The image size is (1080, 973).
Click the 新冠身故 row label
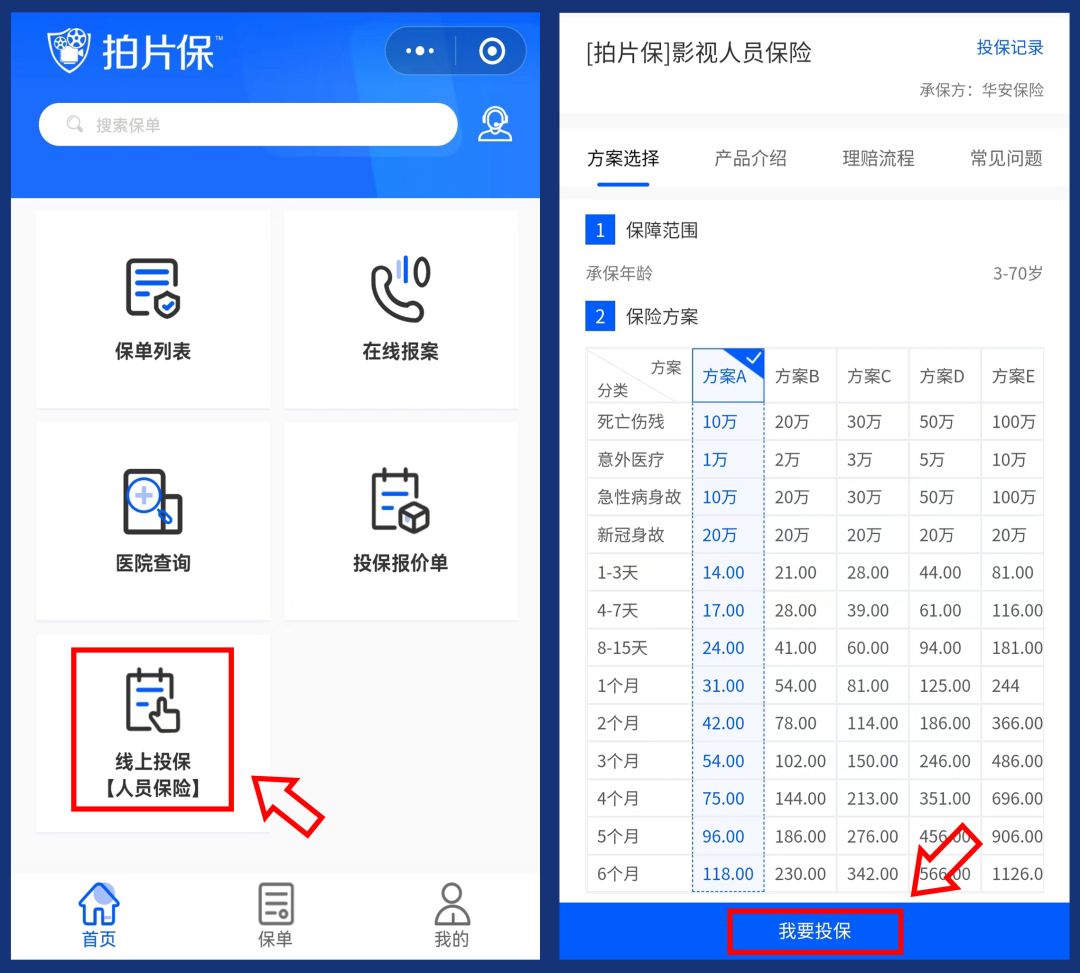click(630, 534)
